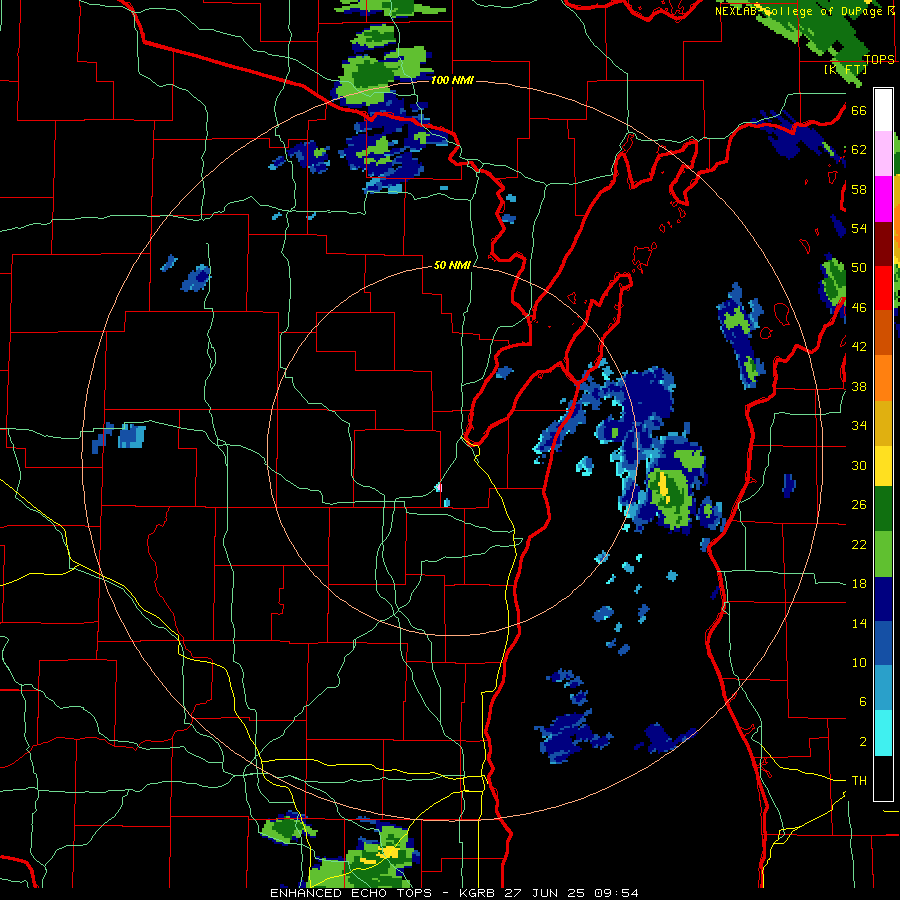Click the navy blue legend swatch

click(x=883, y=599)
